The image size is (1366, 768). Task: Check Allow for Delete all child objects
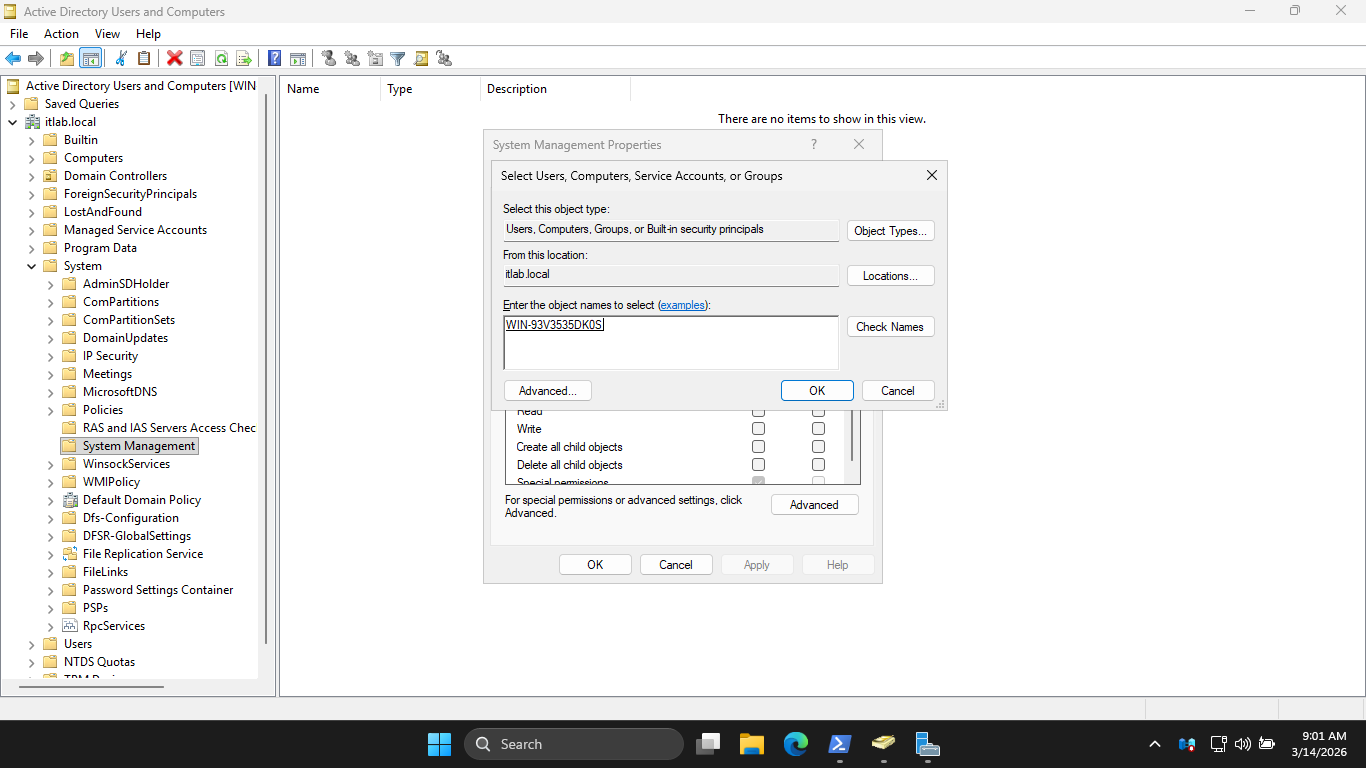point(758,465)
